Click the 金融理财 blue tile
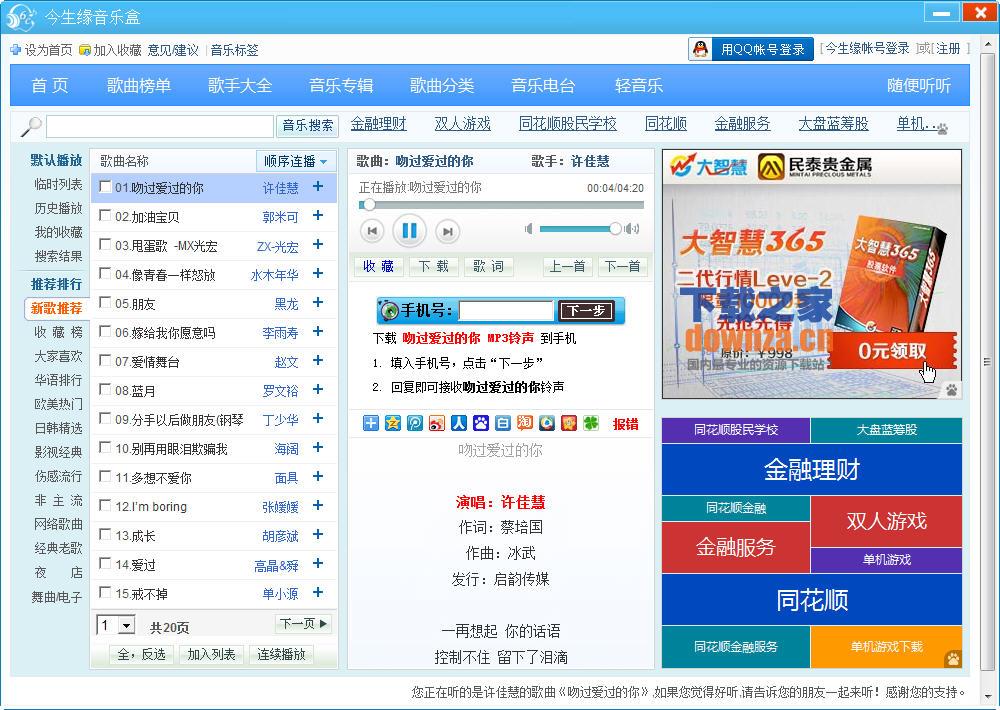The width and height of the screenshot is (1000, 710). 812,470
